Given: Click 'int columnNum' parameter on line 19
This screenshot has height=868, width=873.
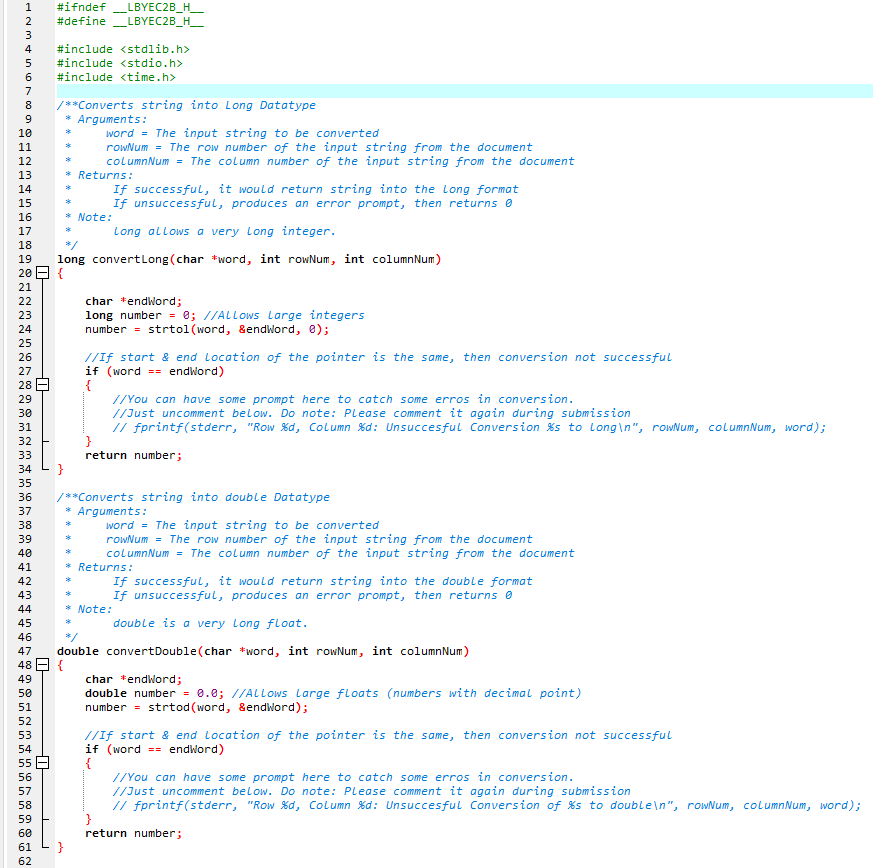Looking at the screenshot, I should click(389, 259).
